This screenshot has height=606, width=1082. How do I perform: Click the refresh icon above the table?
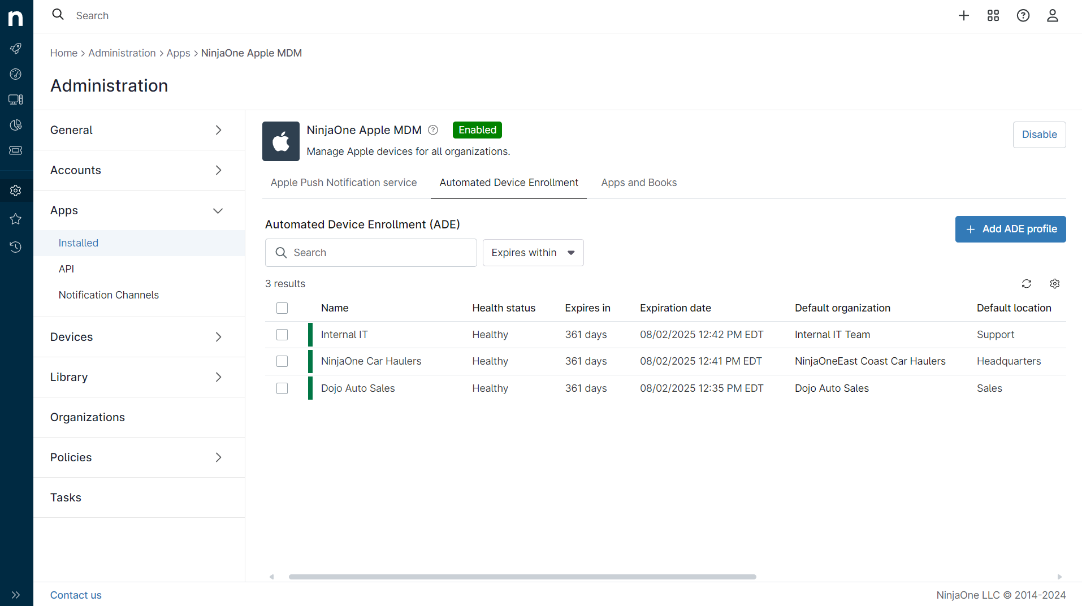click(x=1026, y=284)
